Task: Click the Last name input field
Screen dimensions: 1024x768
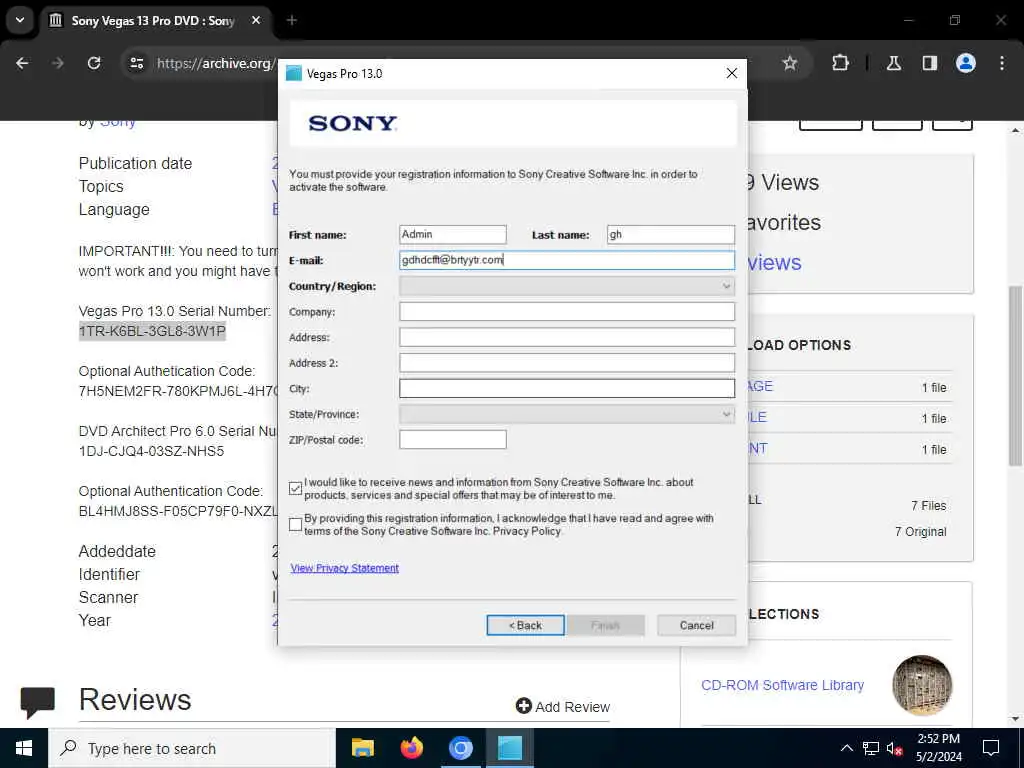Action: 671,234
